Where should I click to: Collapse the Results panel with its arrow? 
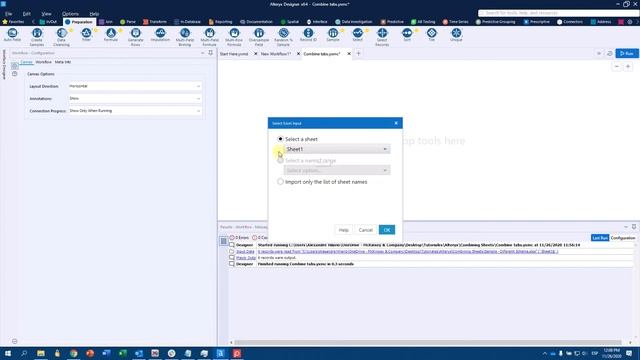coord(626,227)
